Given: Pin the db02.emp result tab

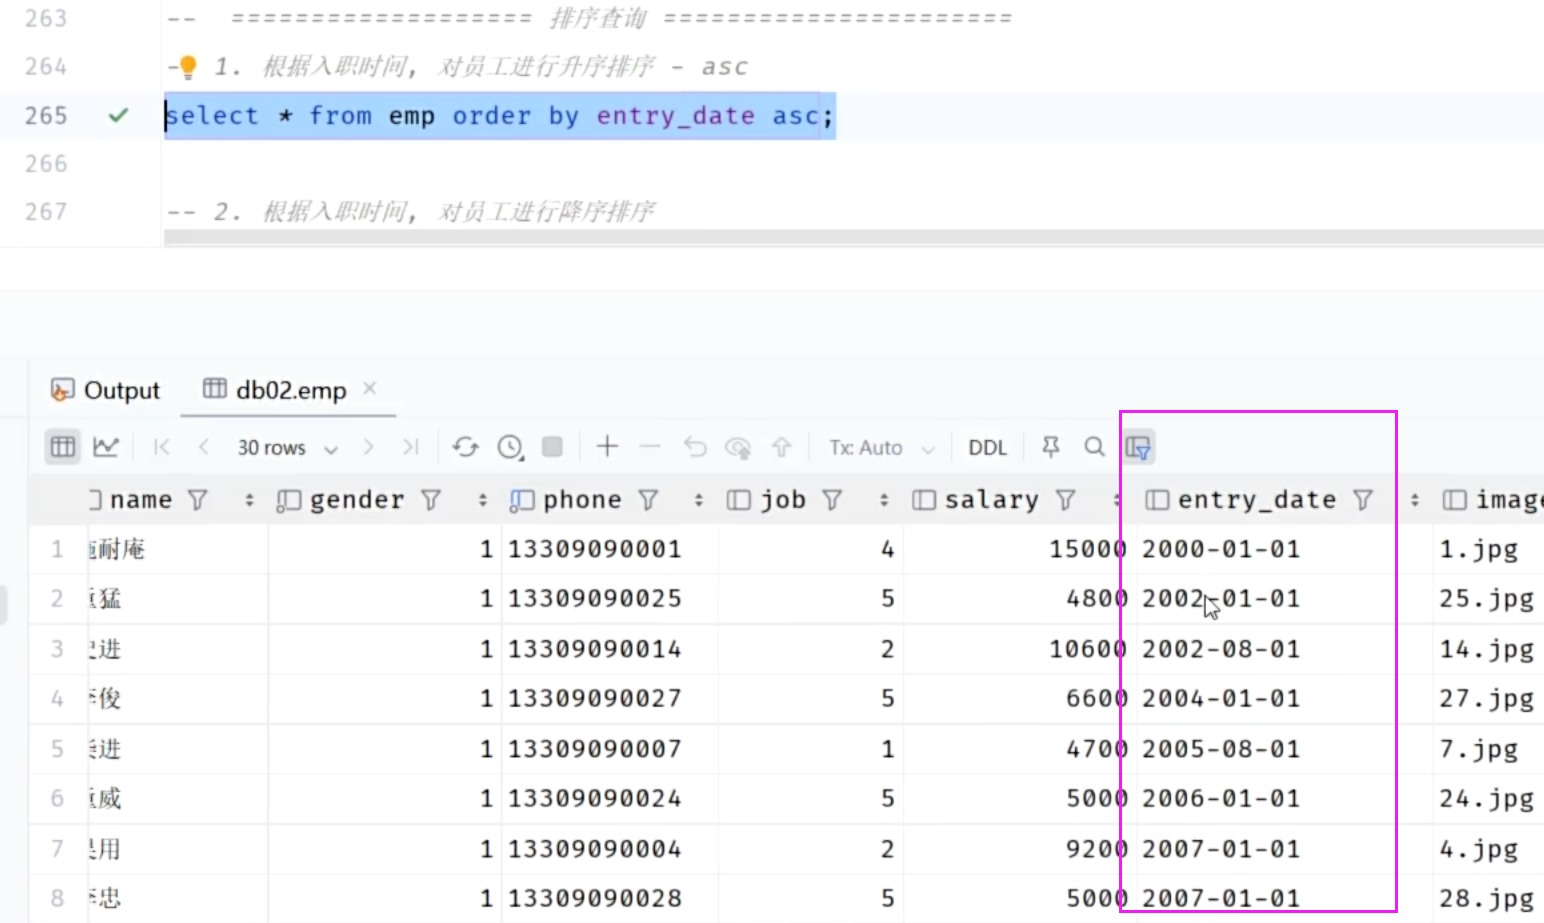Looking at the screenshot, I should (x=1050, y=447).
